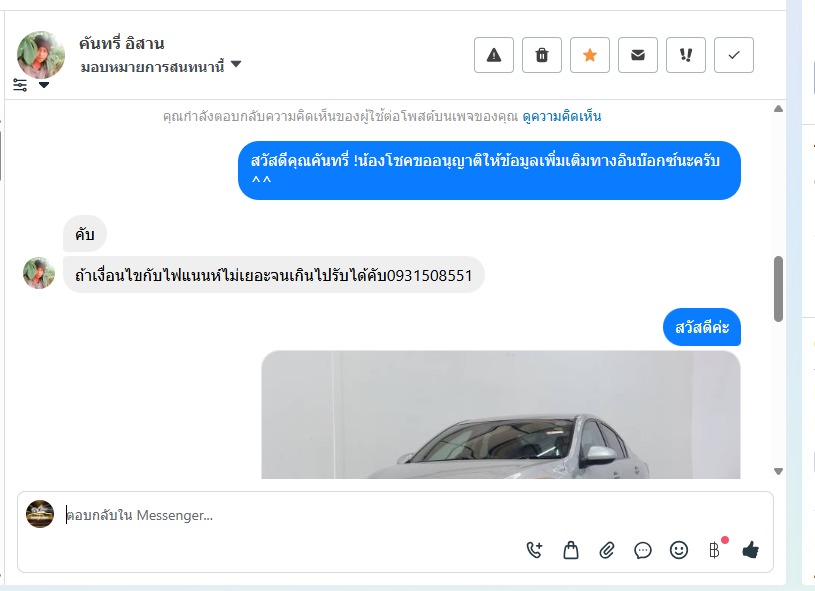Open saved replies speech bubble icon

[x=643, y=550]
